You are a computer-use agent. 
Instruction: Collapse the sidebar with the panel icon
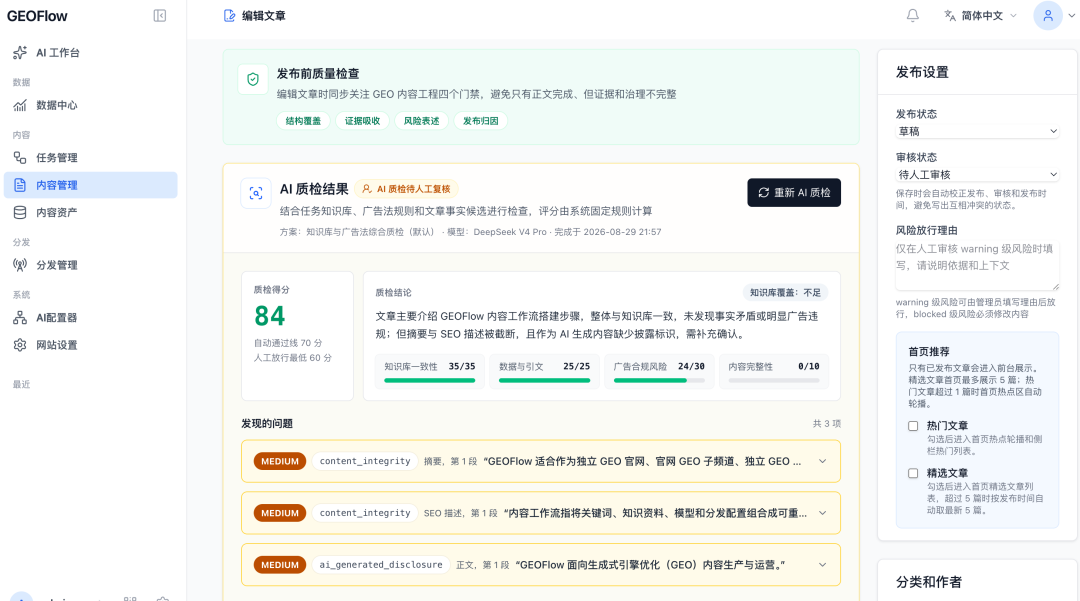point(160,16)
